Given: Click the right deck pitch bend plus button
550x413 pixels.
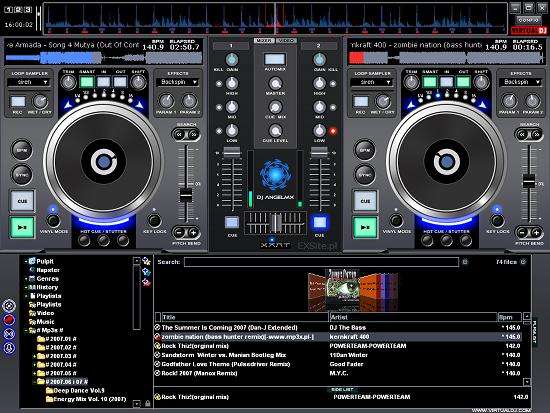Looking at the screenshot, I should point(536,232).
